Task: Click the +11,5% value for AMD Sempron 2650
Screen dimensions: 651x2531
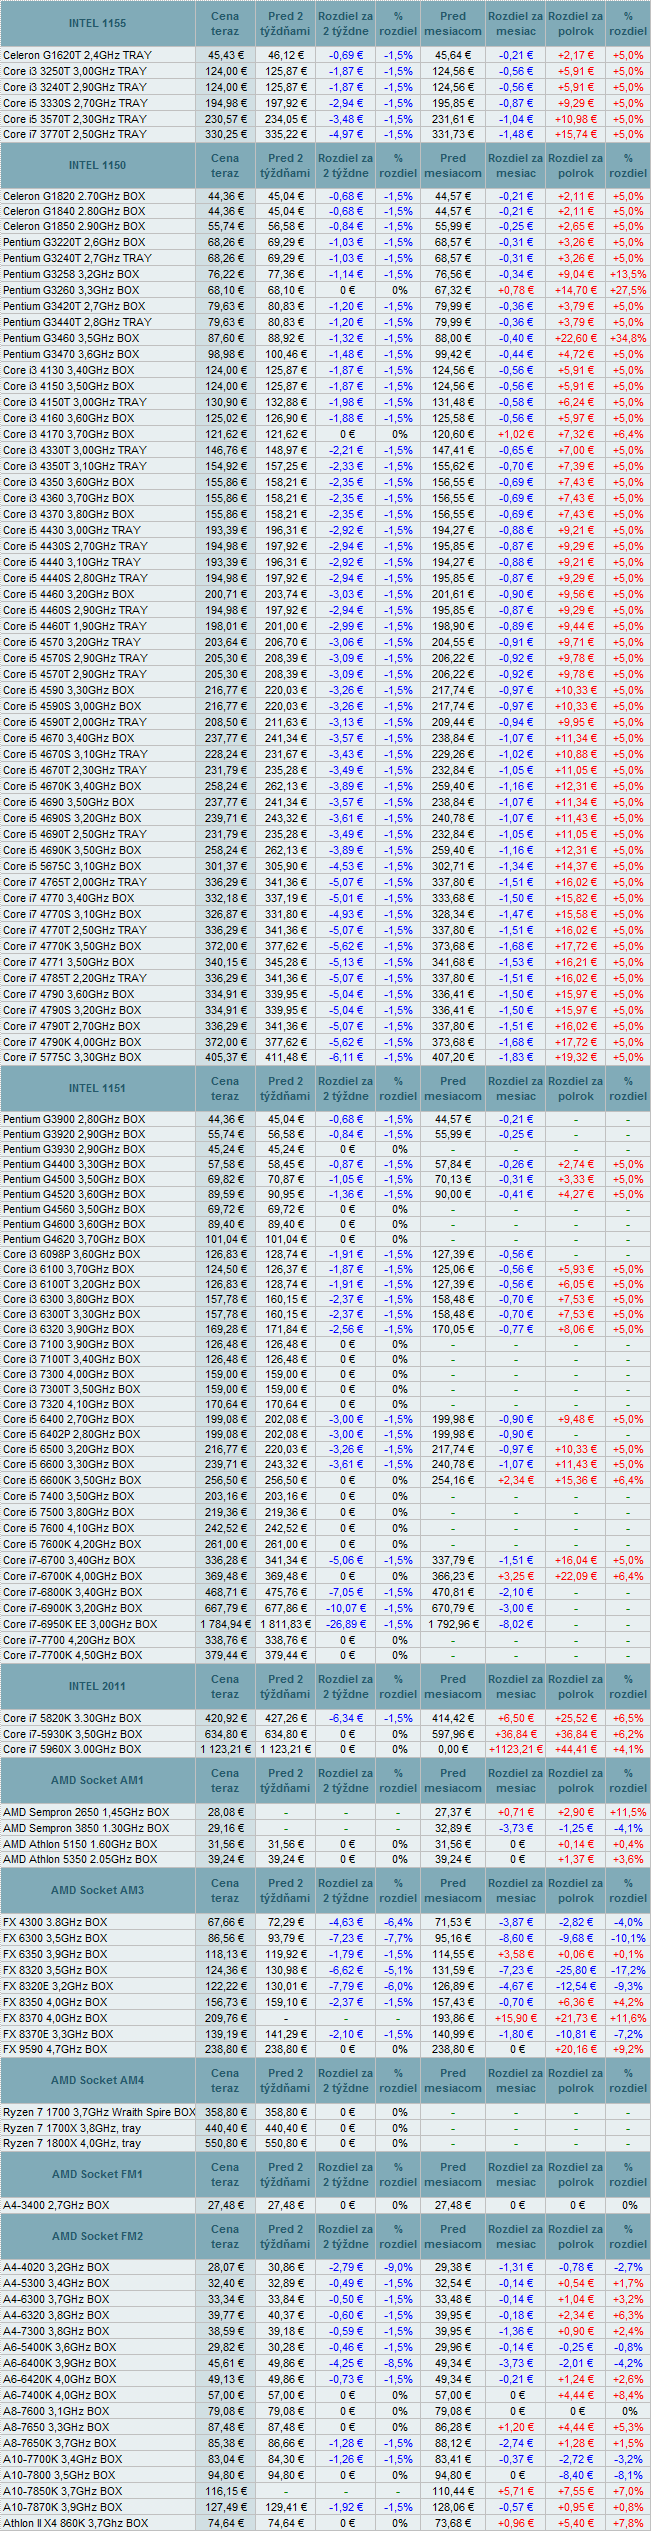Action: (628, 1812)
